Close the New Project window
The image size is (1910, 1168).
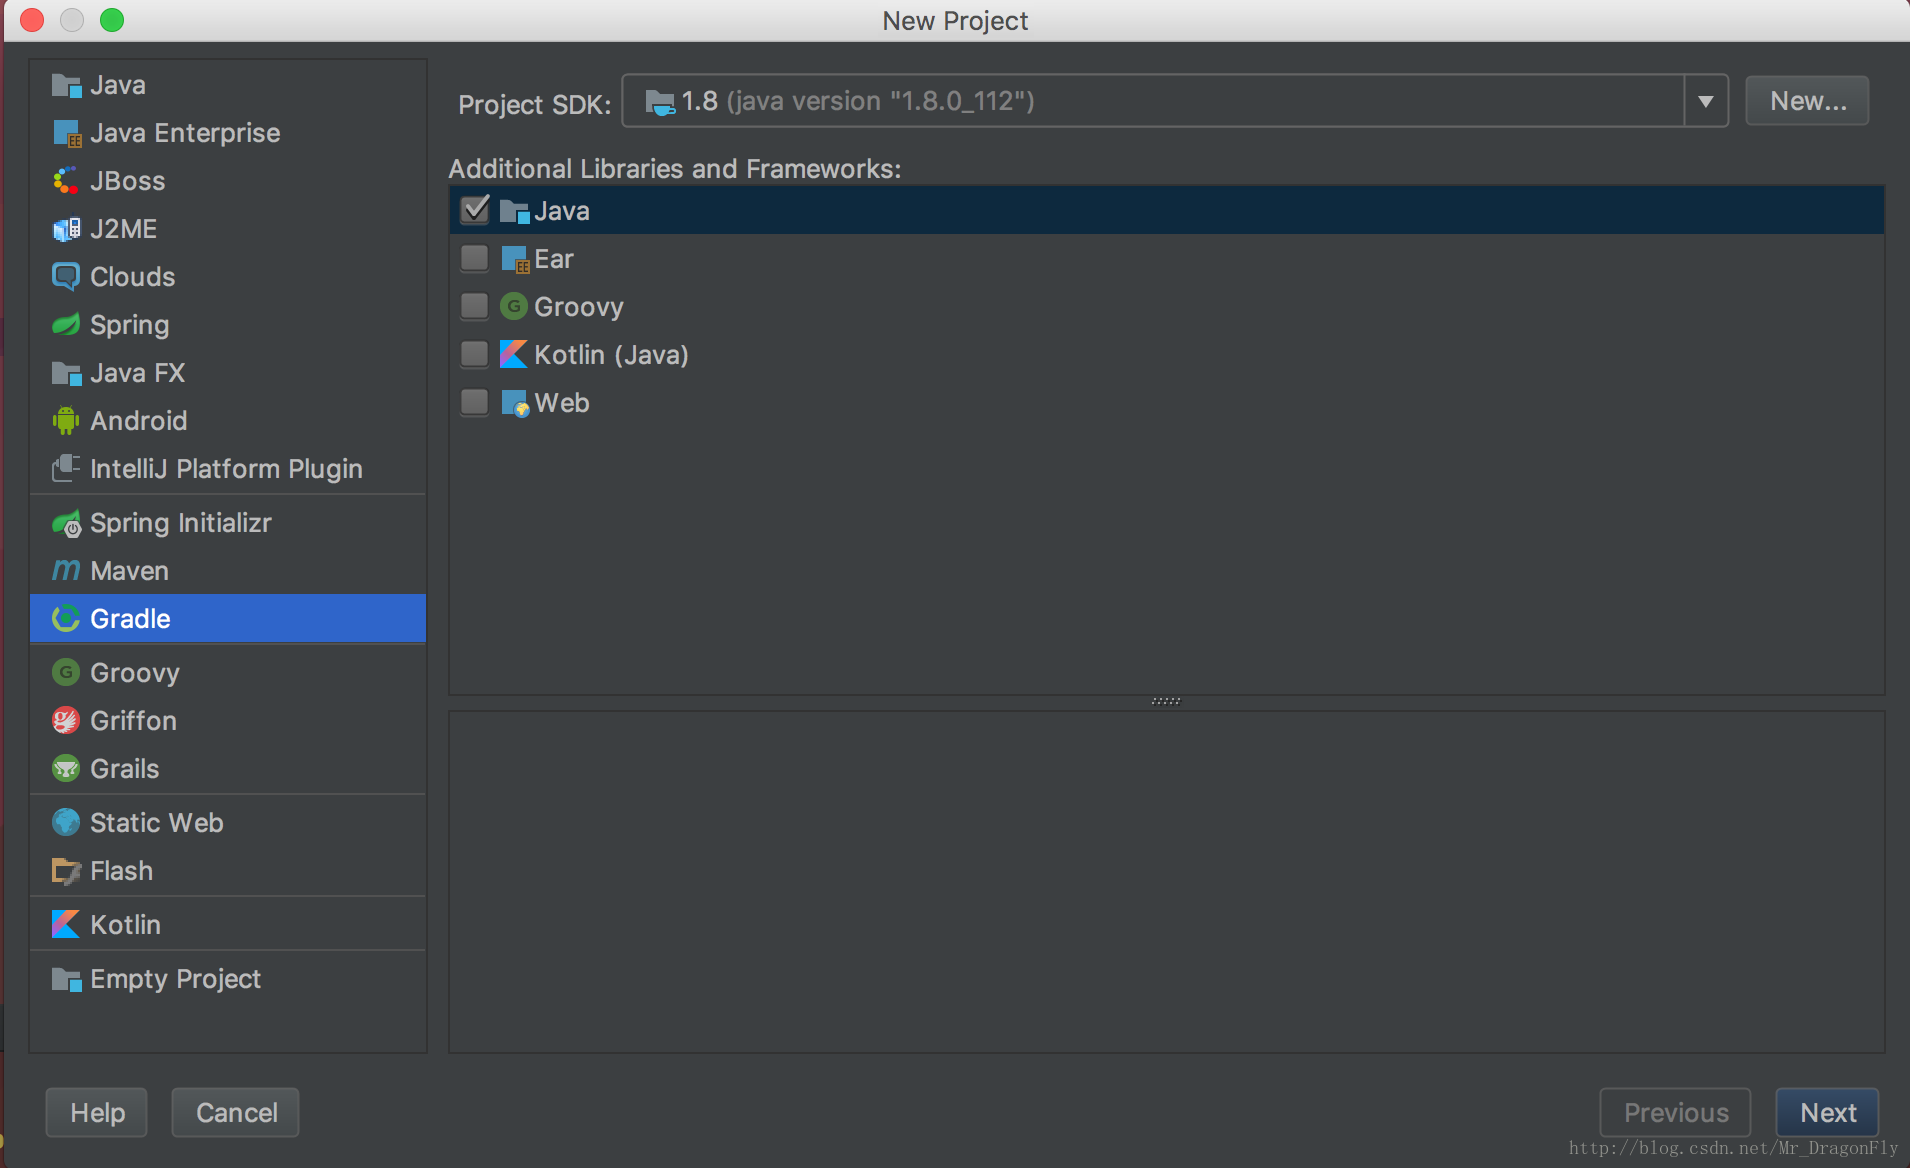[x=33, y=20]
